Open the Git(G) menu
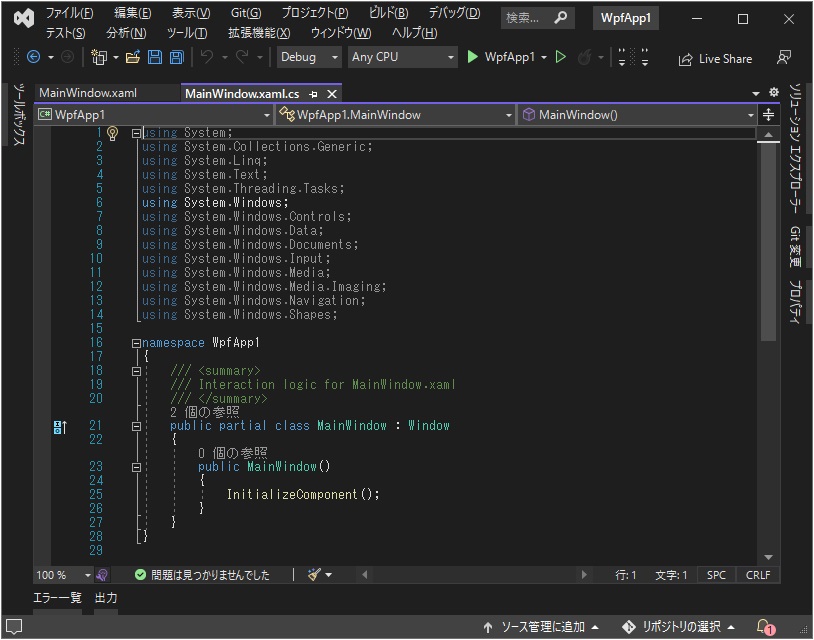Viewport: 814px width, 640px height. tap(245, 13)
